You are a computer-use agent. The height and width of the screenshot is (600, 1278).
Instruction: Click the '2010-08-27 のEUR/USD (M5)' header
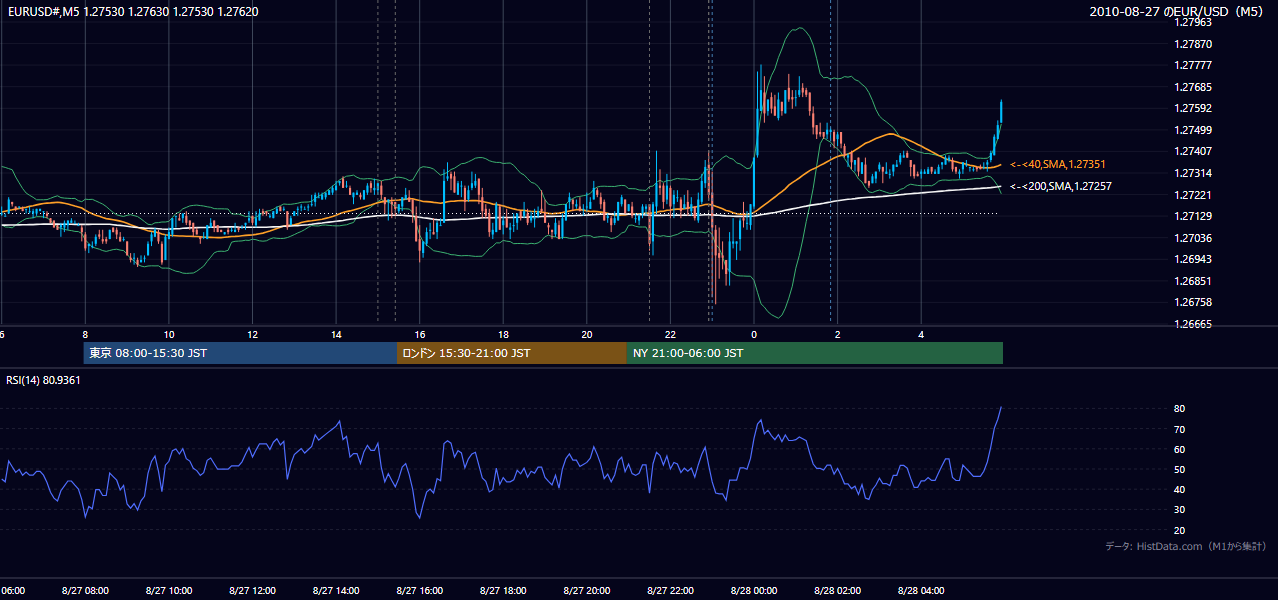(x=1178, y=11)
